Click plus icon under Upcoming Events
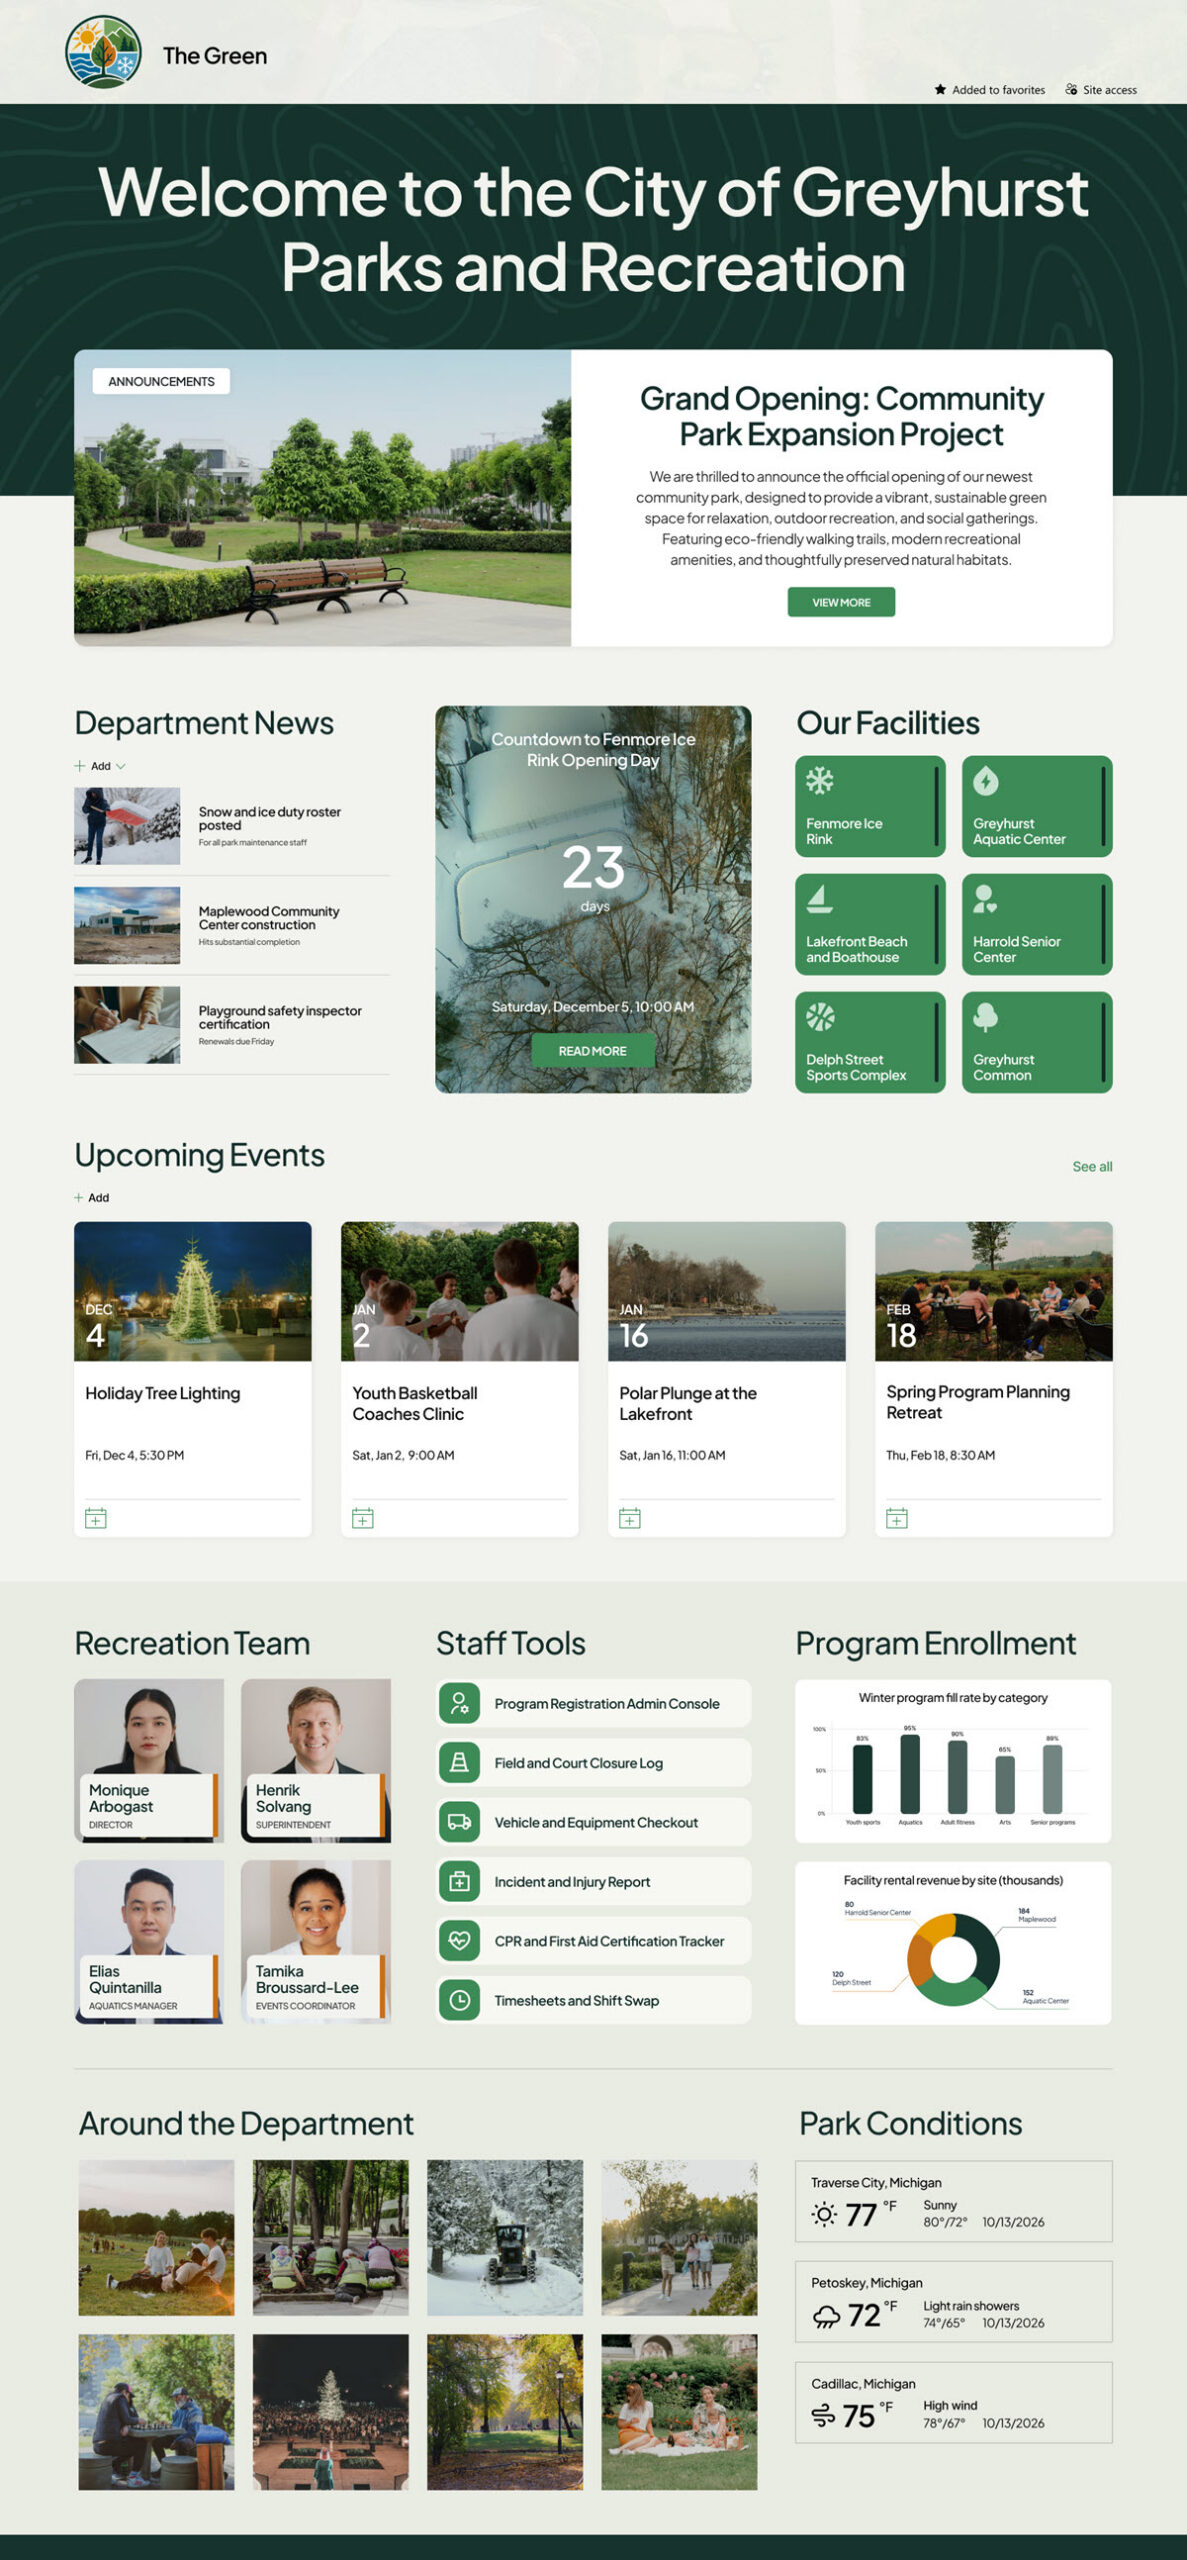The image size is (1187, 2560). click(x=79, y=1197)
